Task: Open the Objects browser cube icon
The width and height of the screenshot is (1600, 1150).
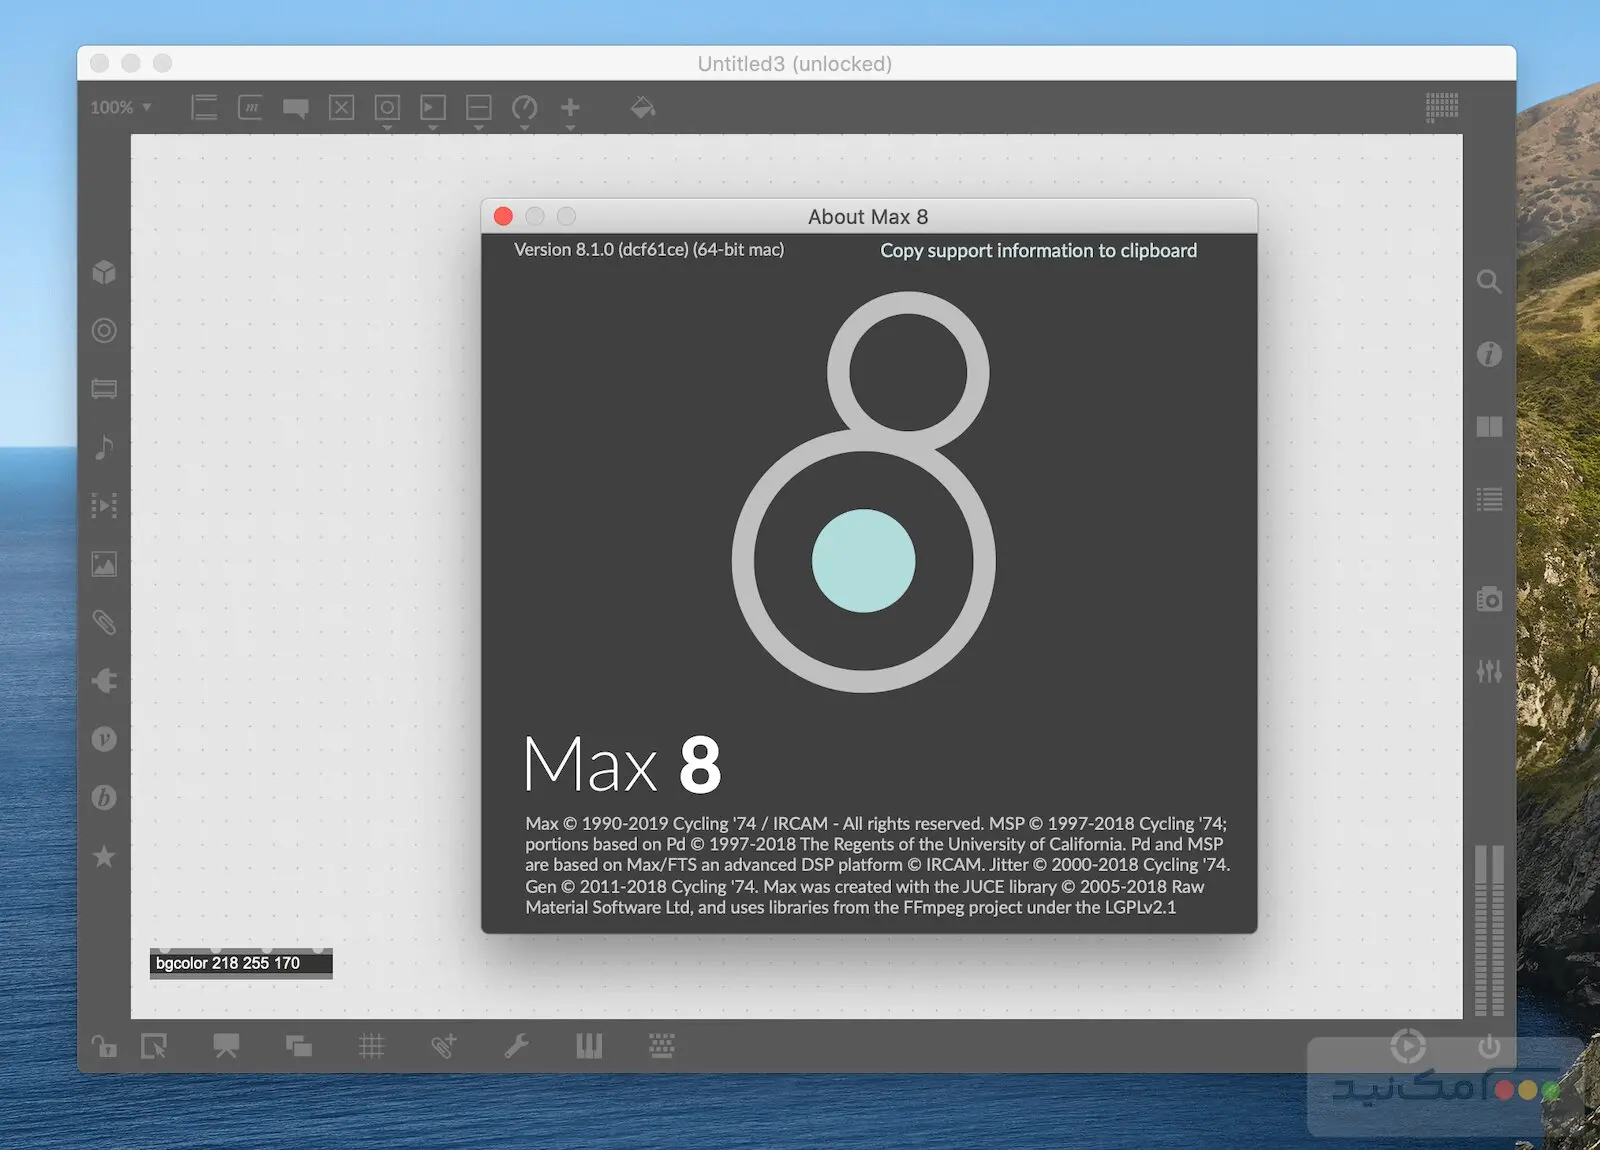Action: 104,272
